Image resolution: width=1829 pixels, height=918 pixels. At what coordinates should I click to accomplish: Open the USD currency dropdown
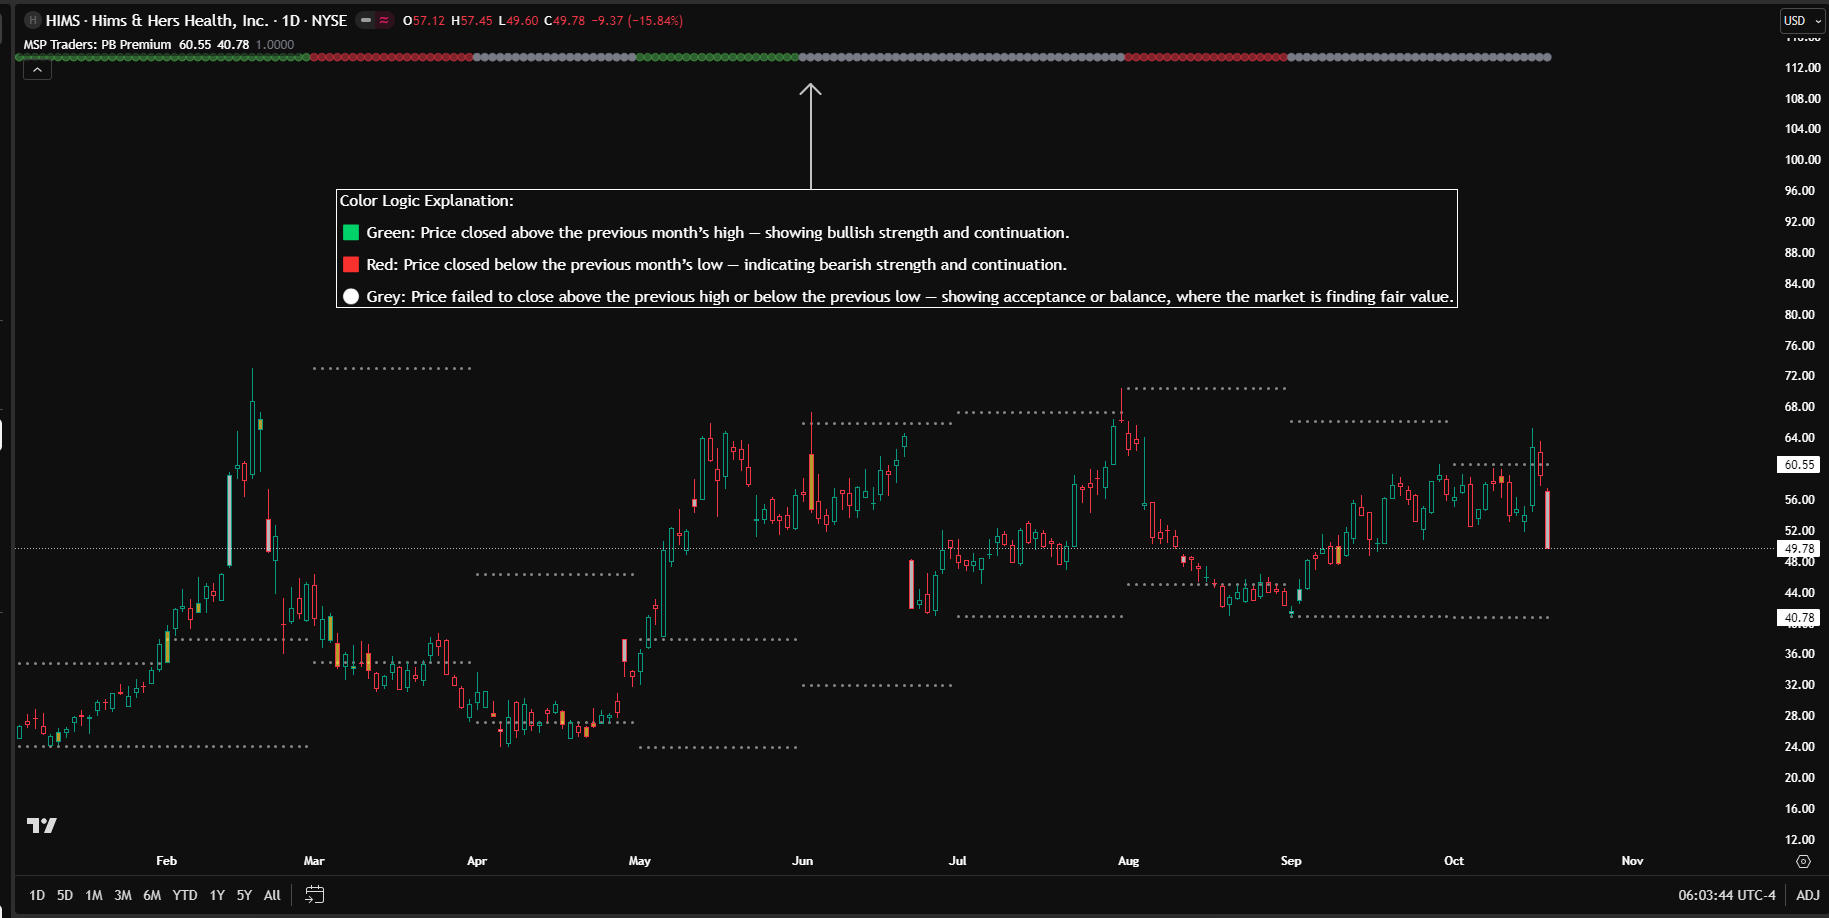click(x=1802, y=20)
